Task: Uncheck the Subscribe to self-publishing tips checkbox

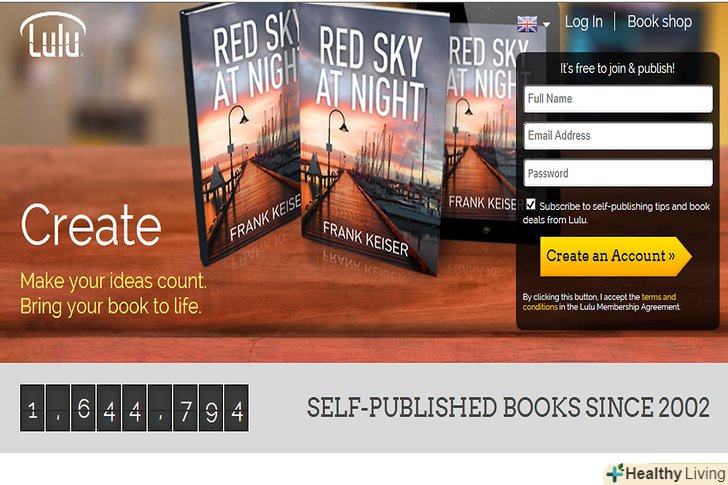Action: pos(531,205)
